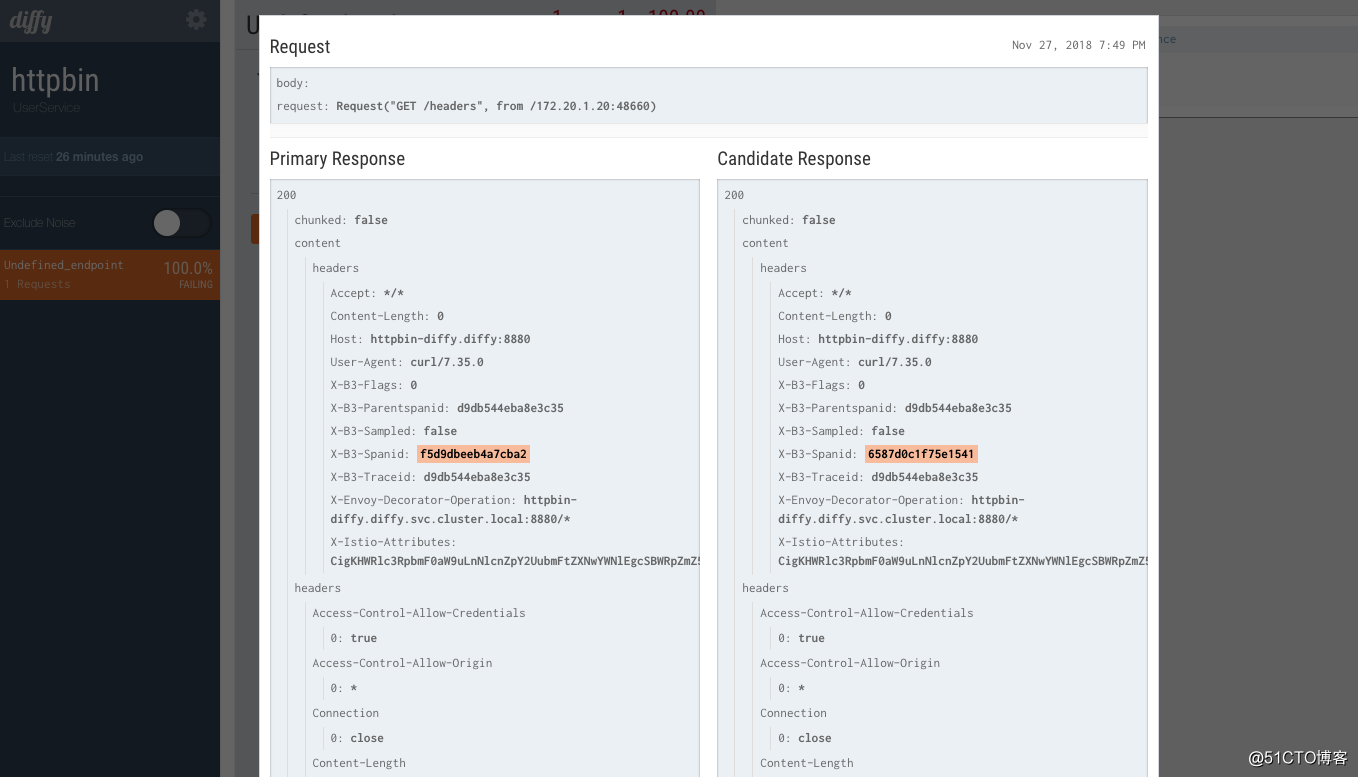Open the settings gear in Diffy sidebar

pos(196,20)
